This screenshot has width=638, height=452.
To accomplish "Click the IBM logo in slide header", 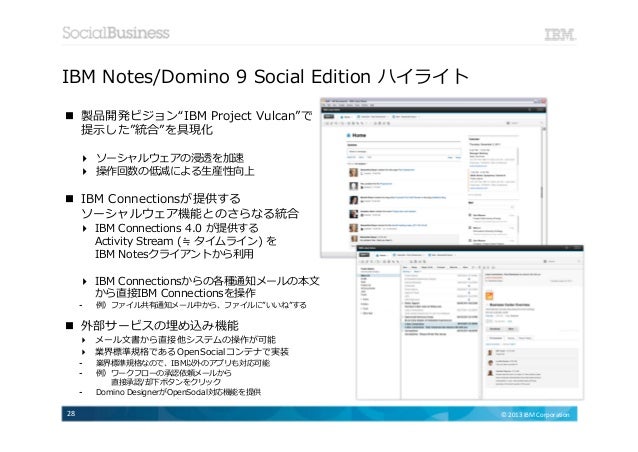I will pyautogui.click(x=560, y=35).
